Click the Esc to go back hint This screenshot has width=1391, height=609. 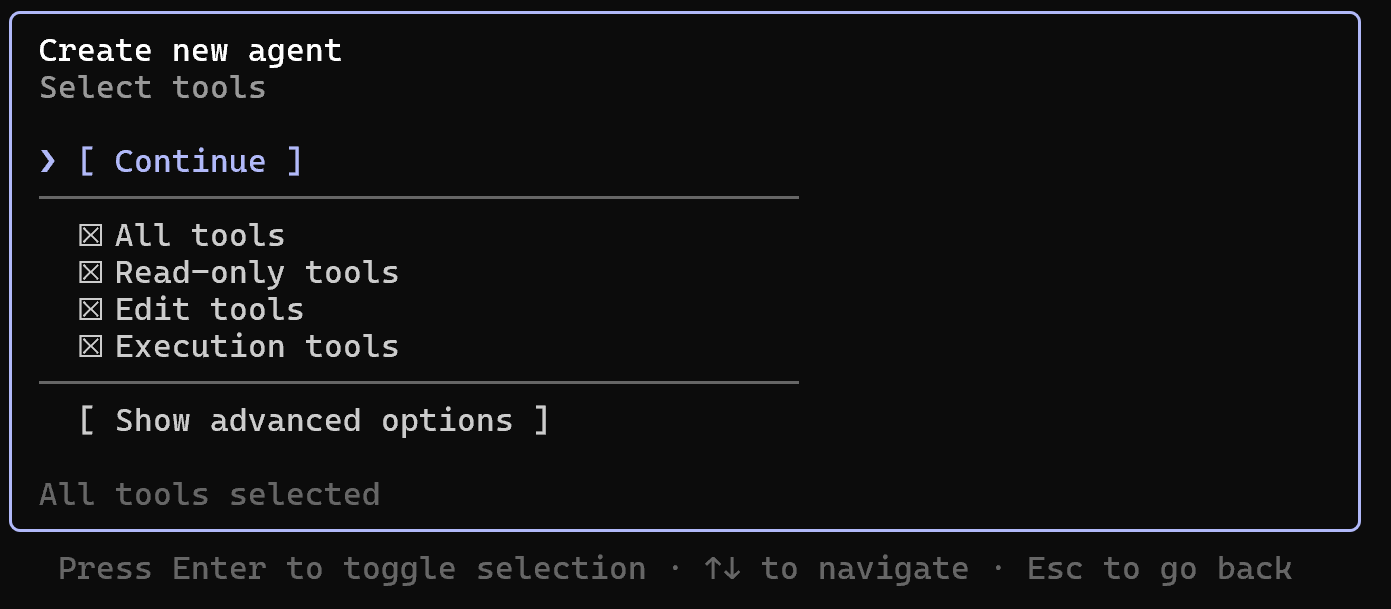click(1159, 569)
